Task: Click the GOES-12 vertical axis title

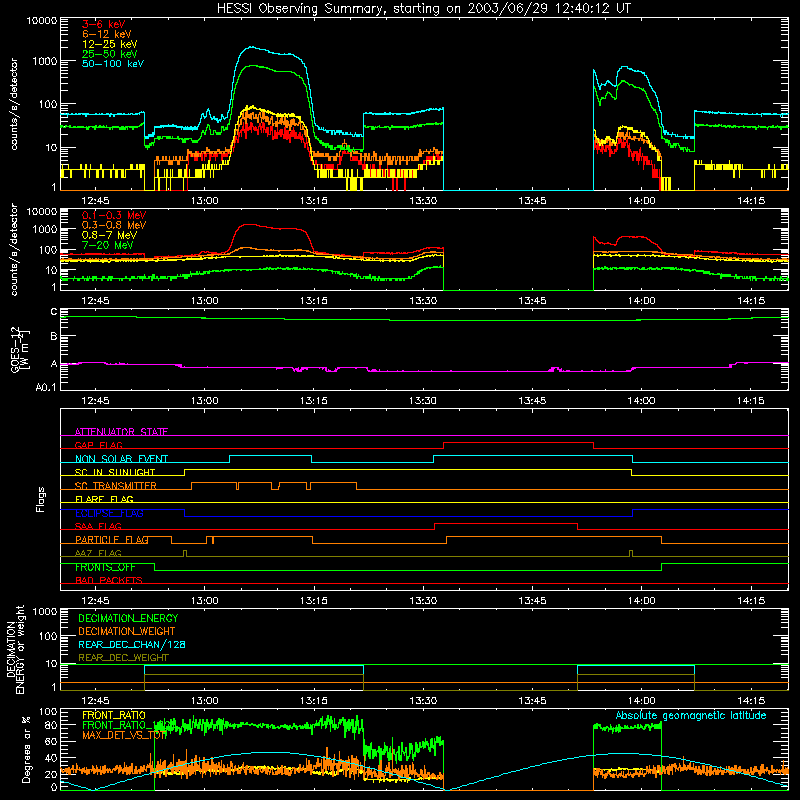Action: 19,350
